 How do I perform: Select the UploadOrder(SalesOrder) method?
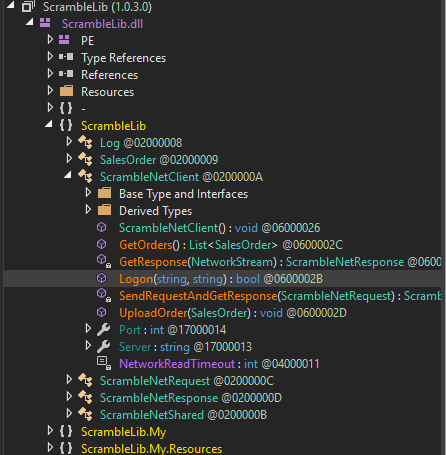pyautogui.click(x=233, y=313)
